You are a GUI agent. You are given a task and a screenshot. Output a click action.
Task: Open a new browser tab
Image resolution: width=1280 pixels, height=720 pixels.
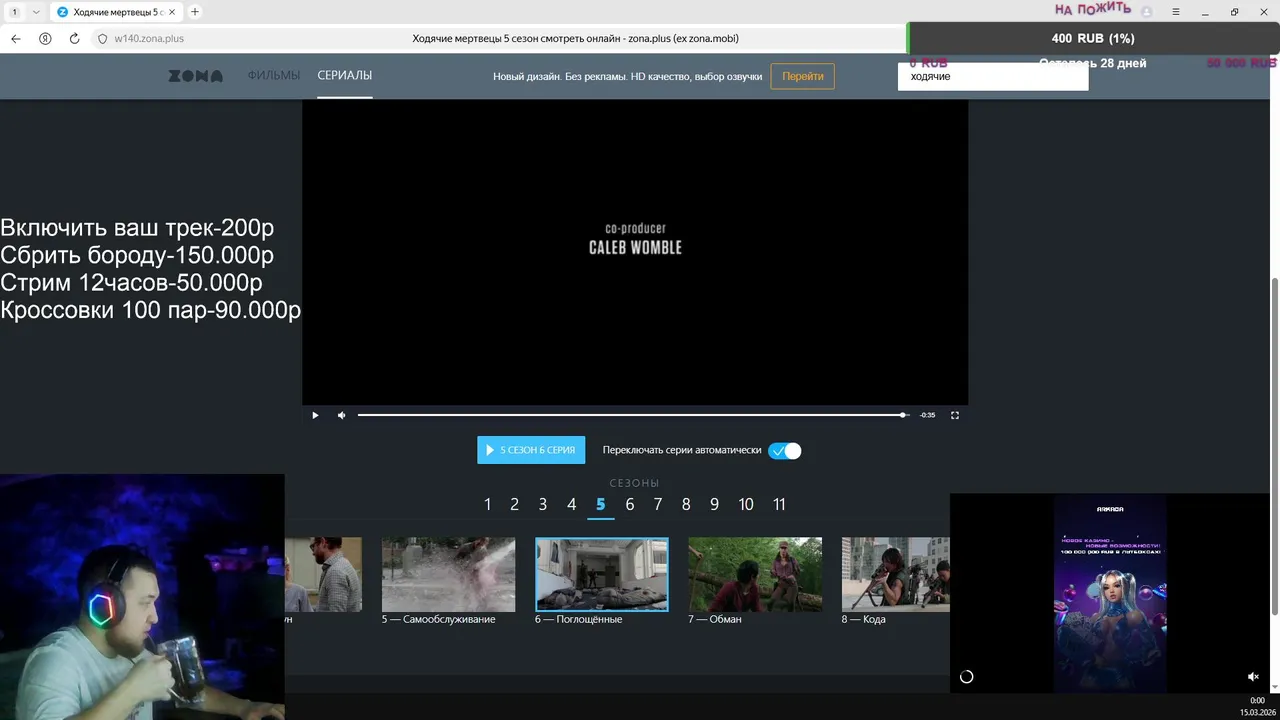pyautogui.click(x=195, y=12)
